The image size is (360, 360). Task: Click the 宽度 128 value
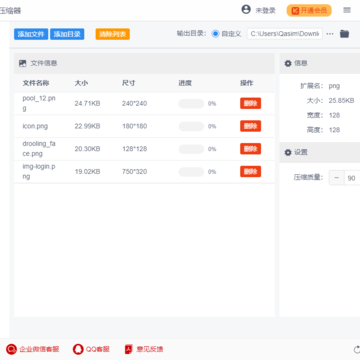click(334, 115)
